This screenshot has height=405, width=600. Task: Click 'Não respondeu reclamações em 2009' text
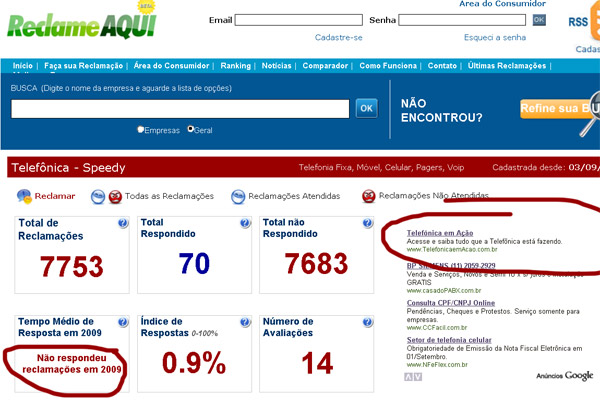[x=72, y=364]
